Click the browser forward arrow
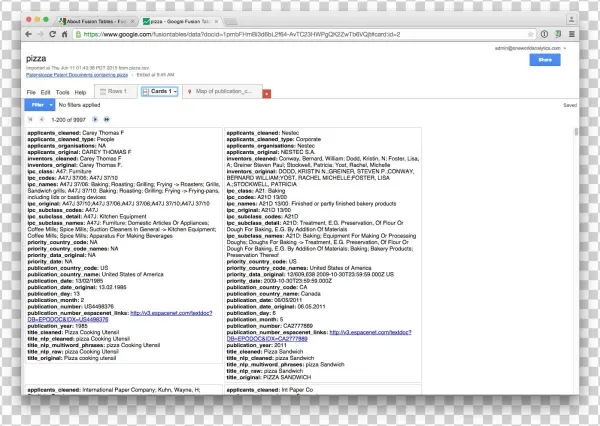Image resolution: width=600 pixels, height=426 pixels. click(x=41, y=34)
